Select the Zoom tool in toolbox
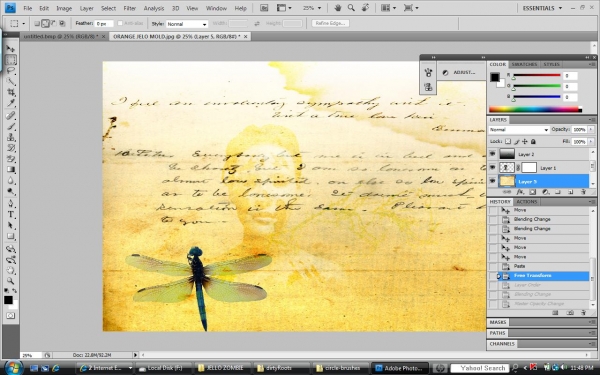 [11, 280]
